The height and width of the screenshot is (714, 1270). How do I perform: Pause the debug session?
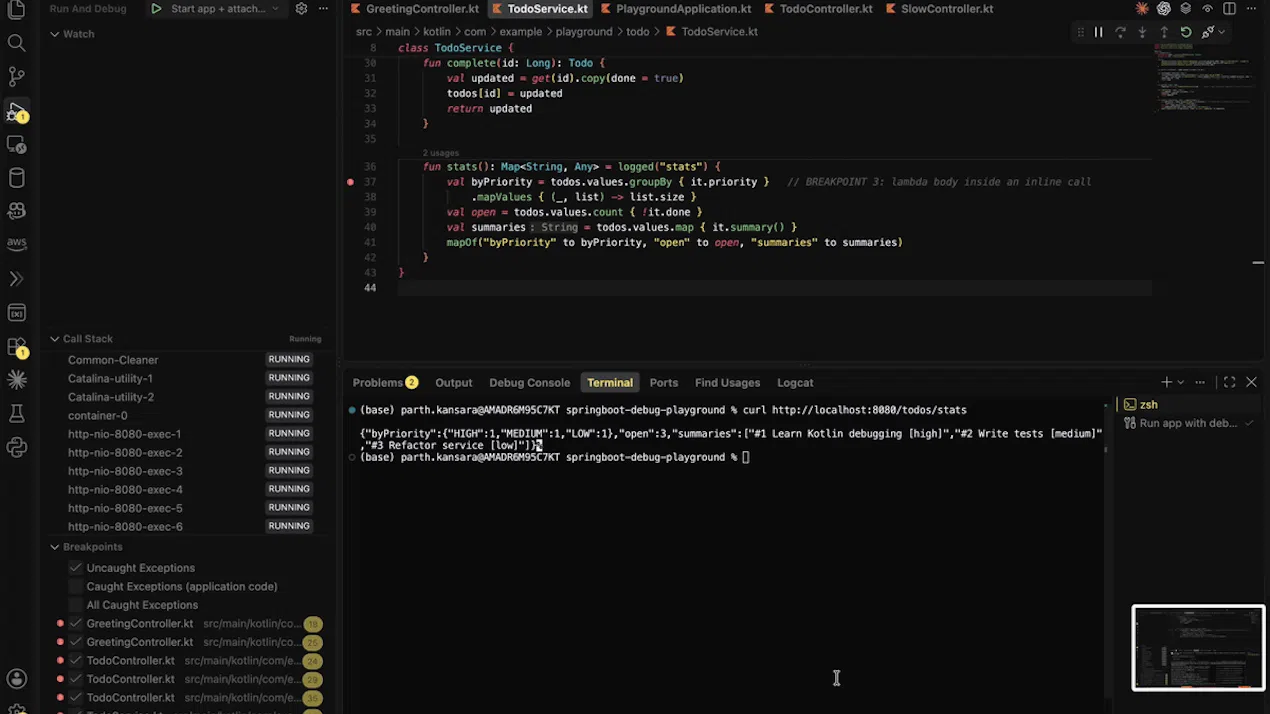1098,32
